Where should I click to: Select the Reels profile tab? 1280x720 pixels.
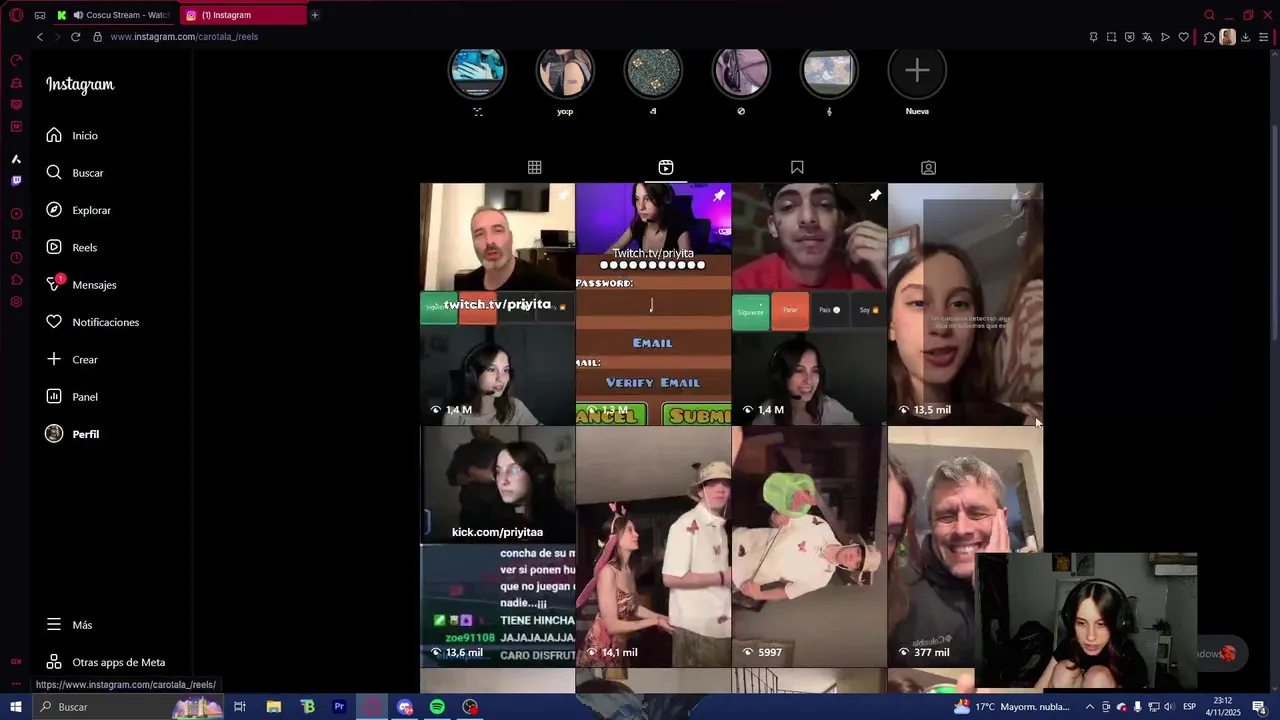click(666, 167)
